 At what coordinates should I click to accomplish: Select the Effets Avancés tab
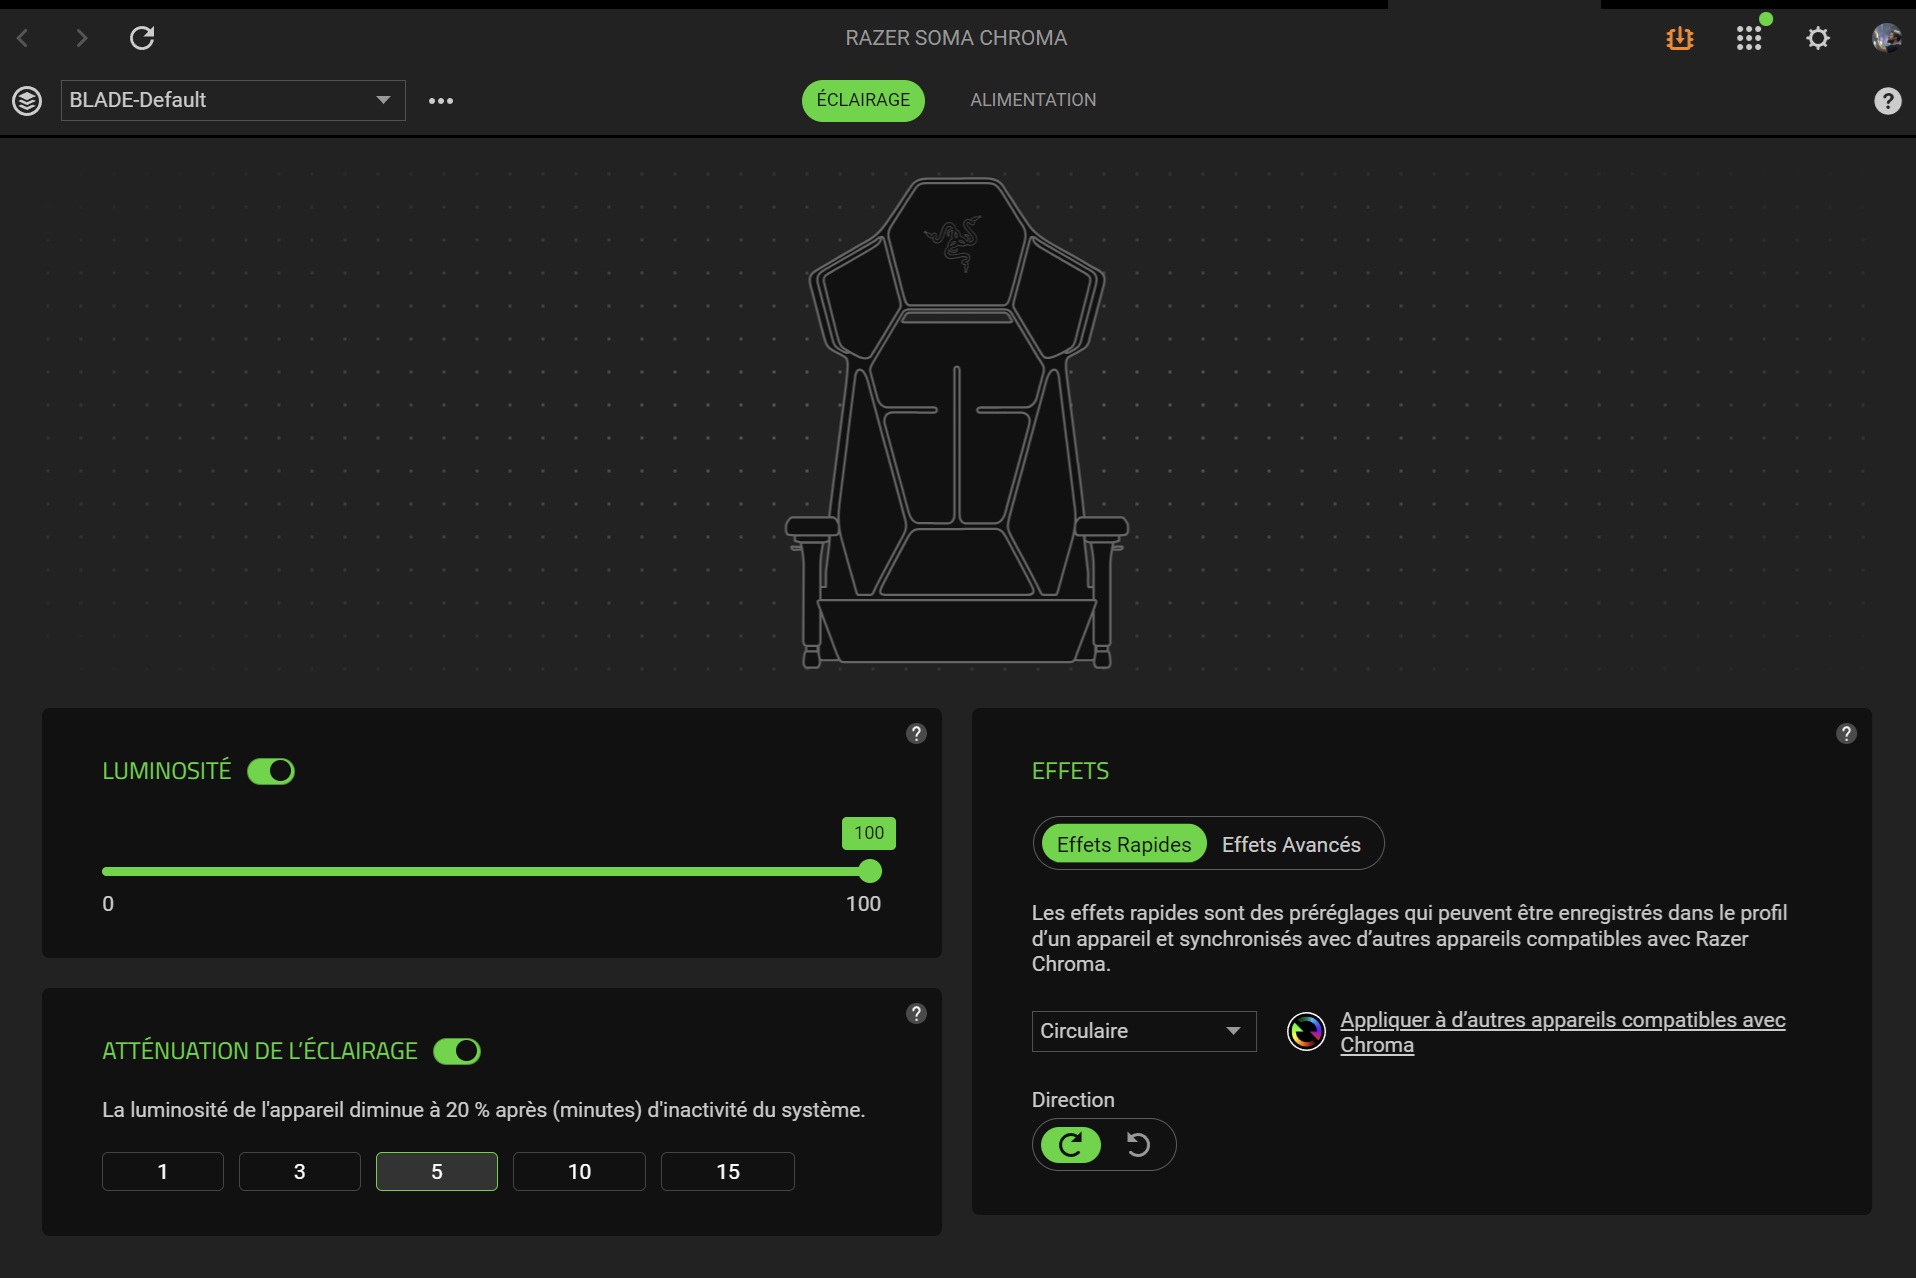coord(1291,844)
